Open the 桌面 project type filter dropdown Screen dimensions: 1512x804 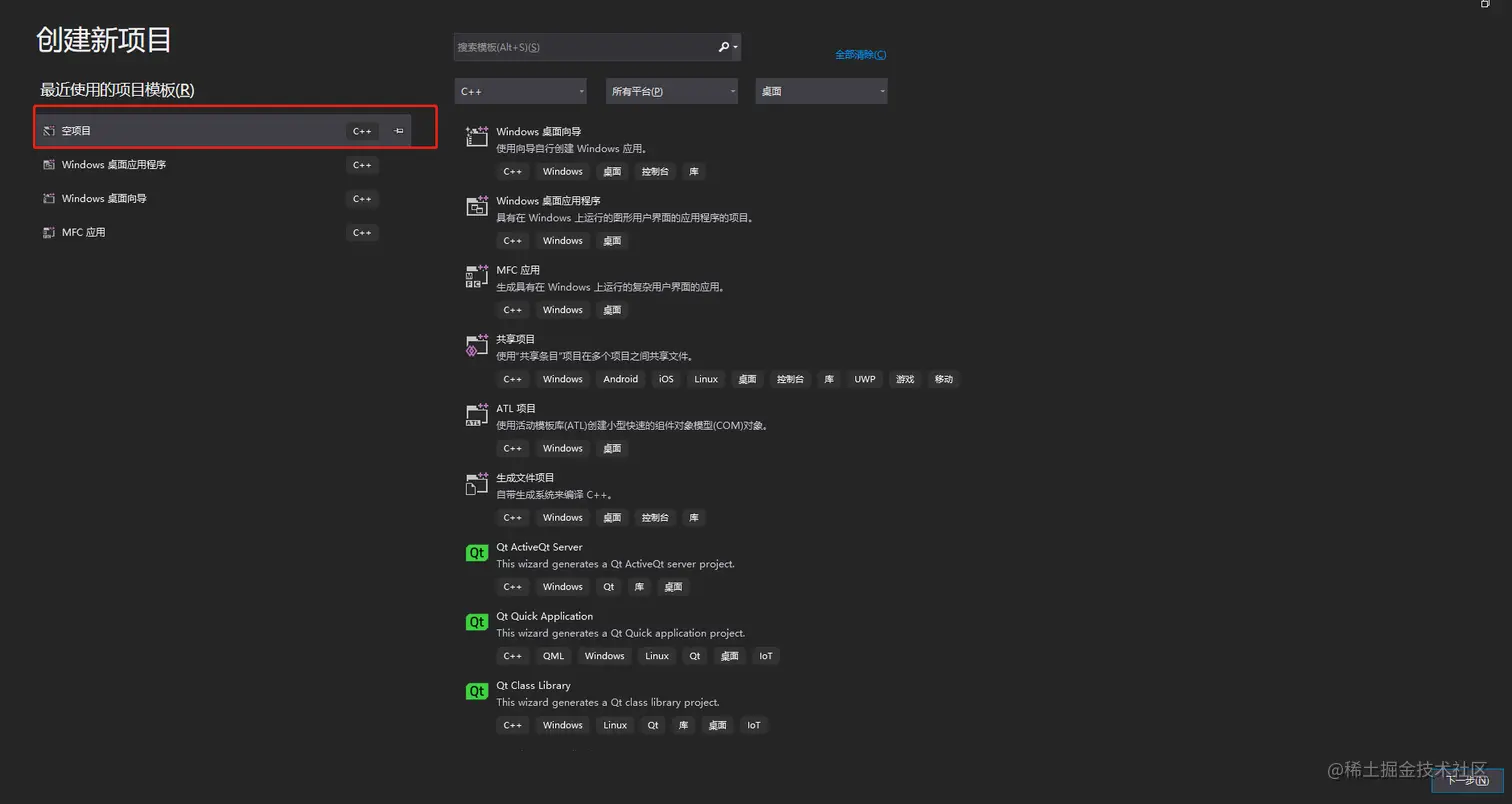click(821, 91)
